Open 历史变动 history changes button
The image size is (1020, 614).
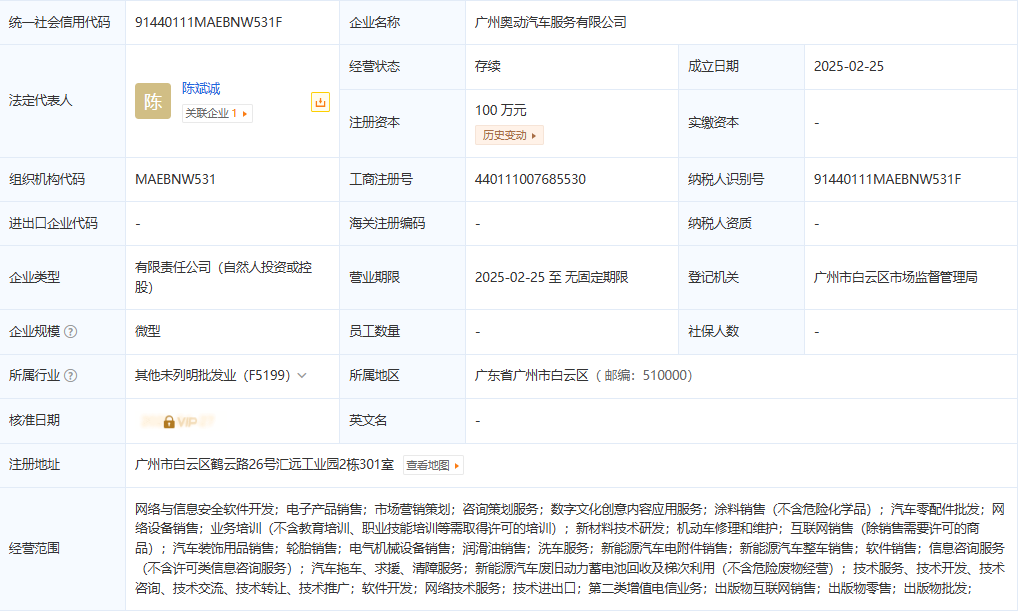coord(509,135)
